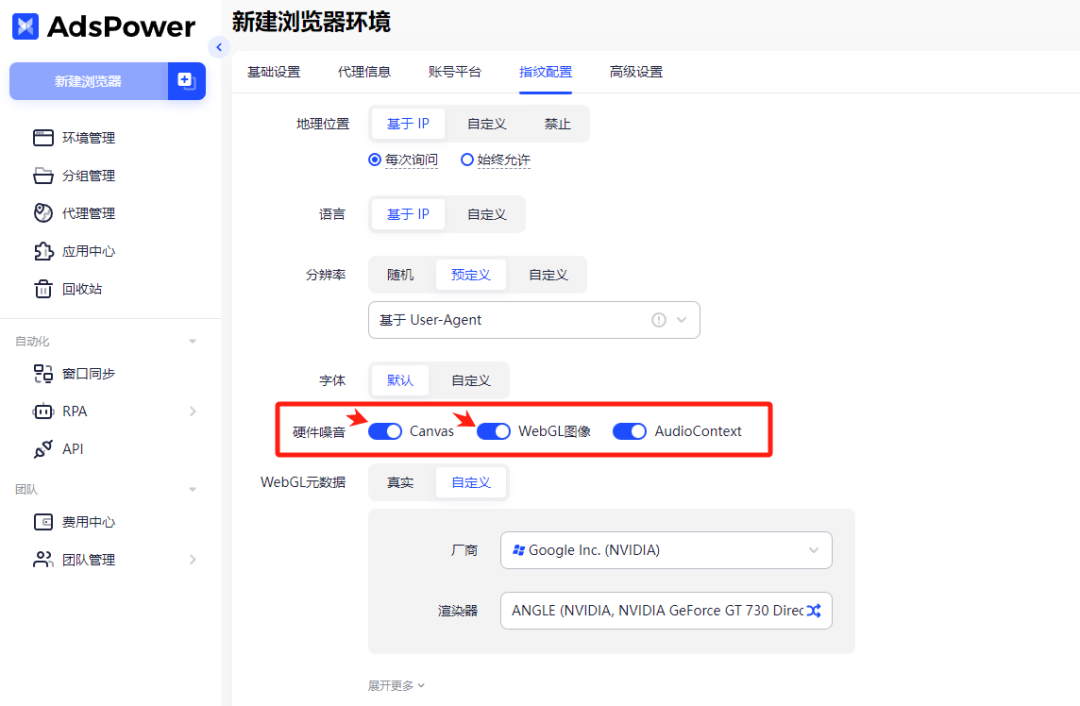This screenshot has height=706, width=1080.
Task: Click the Google icon in 厂商 field
Action: click(x=519, y=550)
